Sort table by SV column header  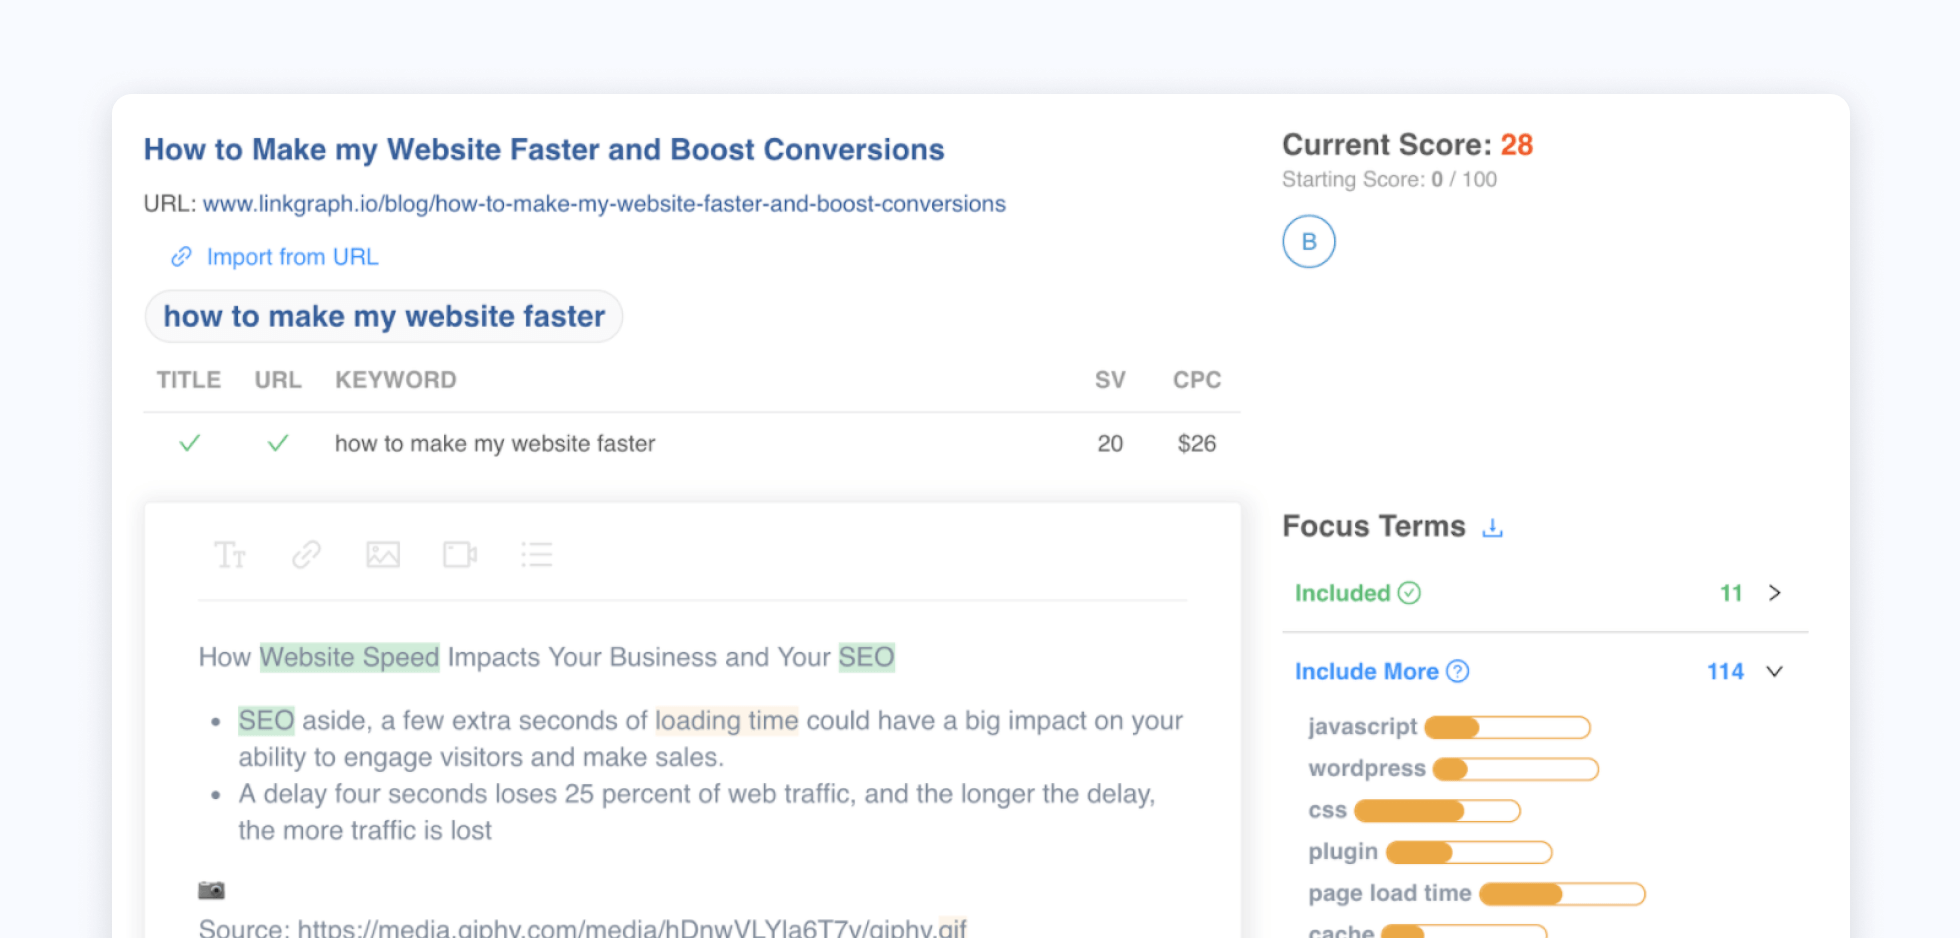pyautogui.click(x=1110, y=380)
